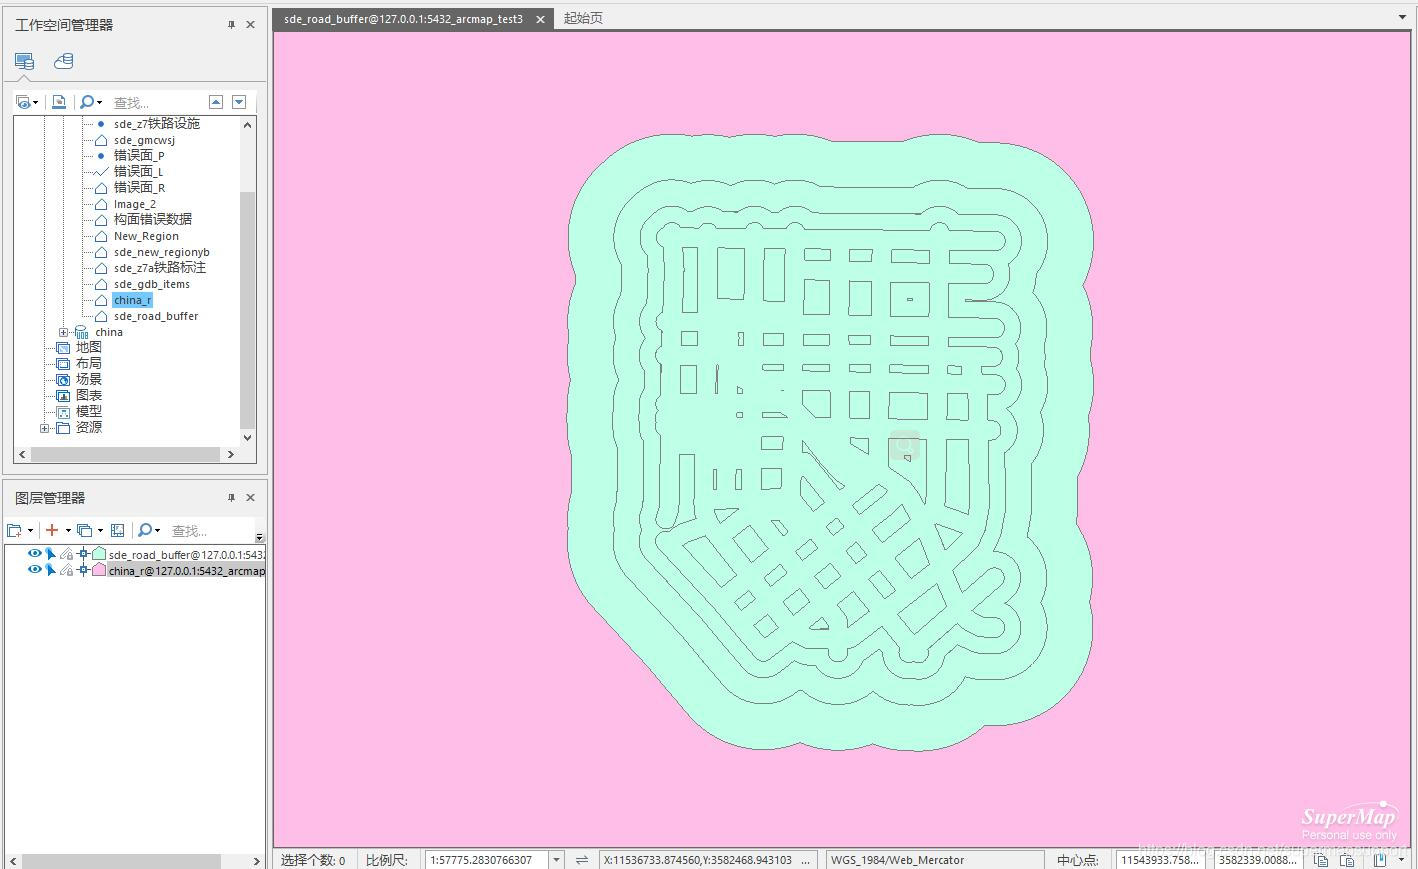Viewport: 1418px width, 869px height.
Task: Open the display filter dropdown arrow in workspace toolbar
Action: coord(36,103)
